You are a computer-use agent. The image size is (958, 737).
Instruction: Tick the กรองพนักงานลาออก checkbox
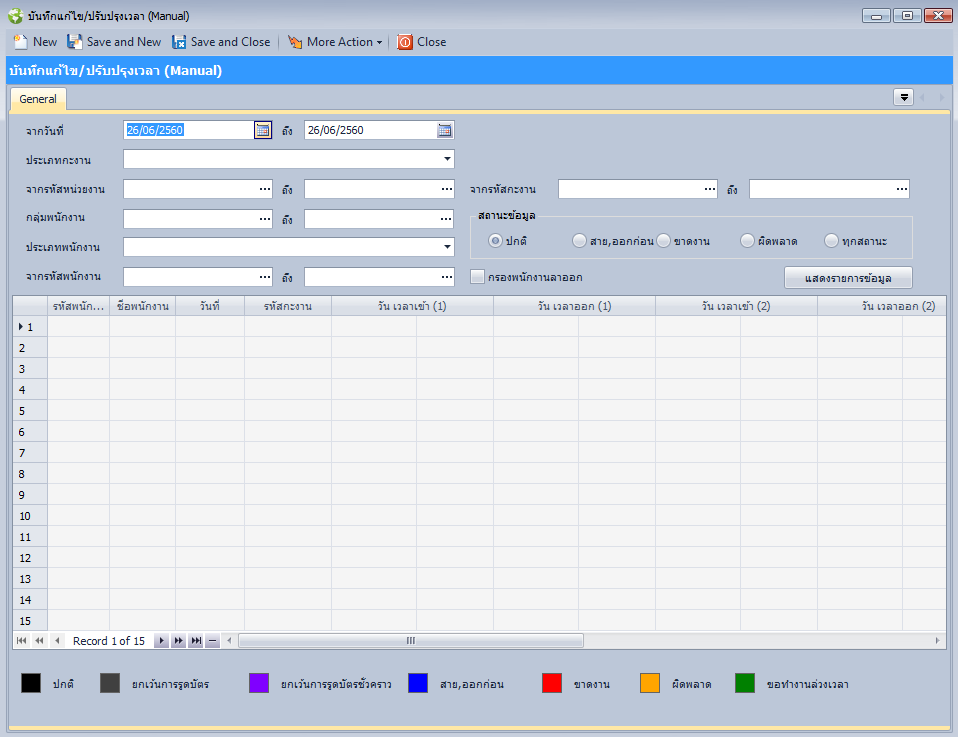pyautogui.click(x=478, y=277)
